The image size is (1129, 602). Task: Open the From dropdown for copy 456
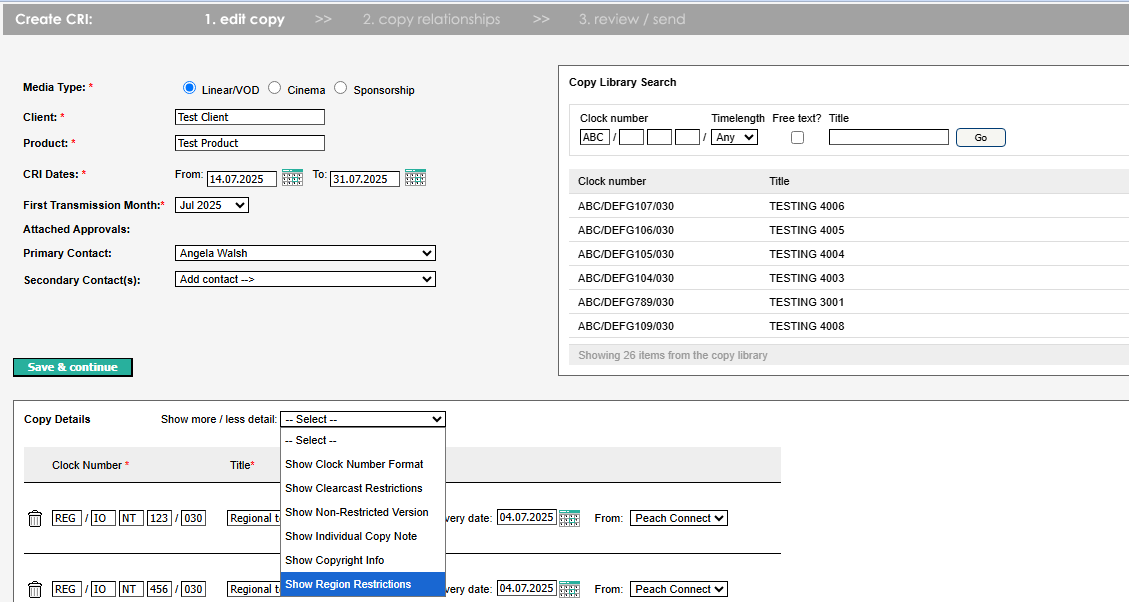[678, 589]
